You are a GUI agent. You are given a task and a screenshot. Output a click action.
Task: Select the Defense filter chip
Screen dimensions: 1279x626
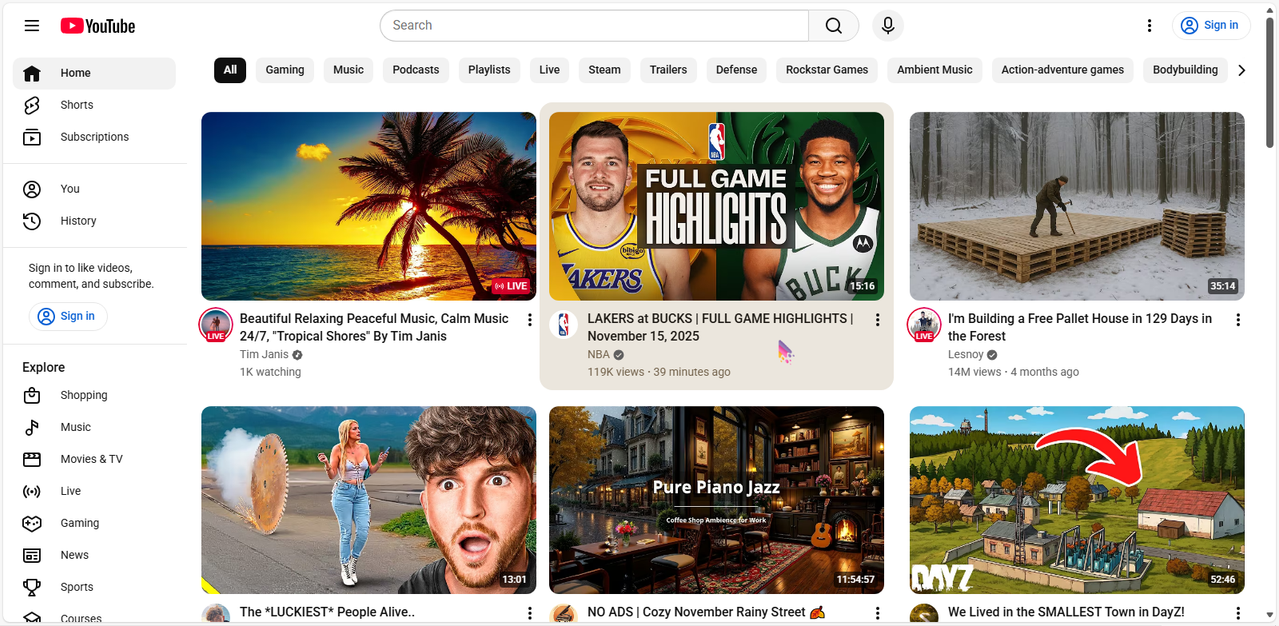coord(736,70)
